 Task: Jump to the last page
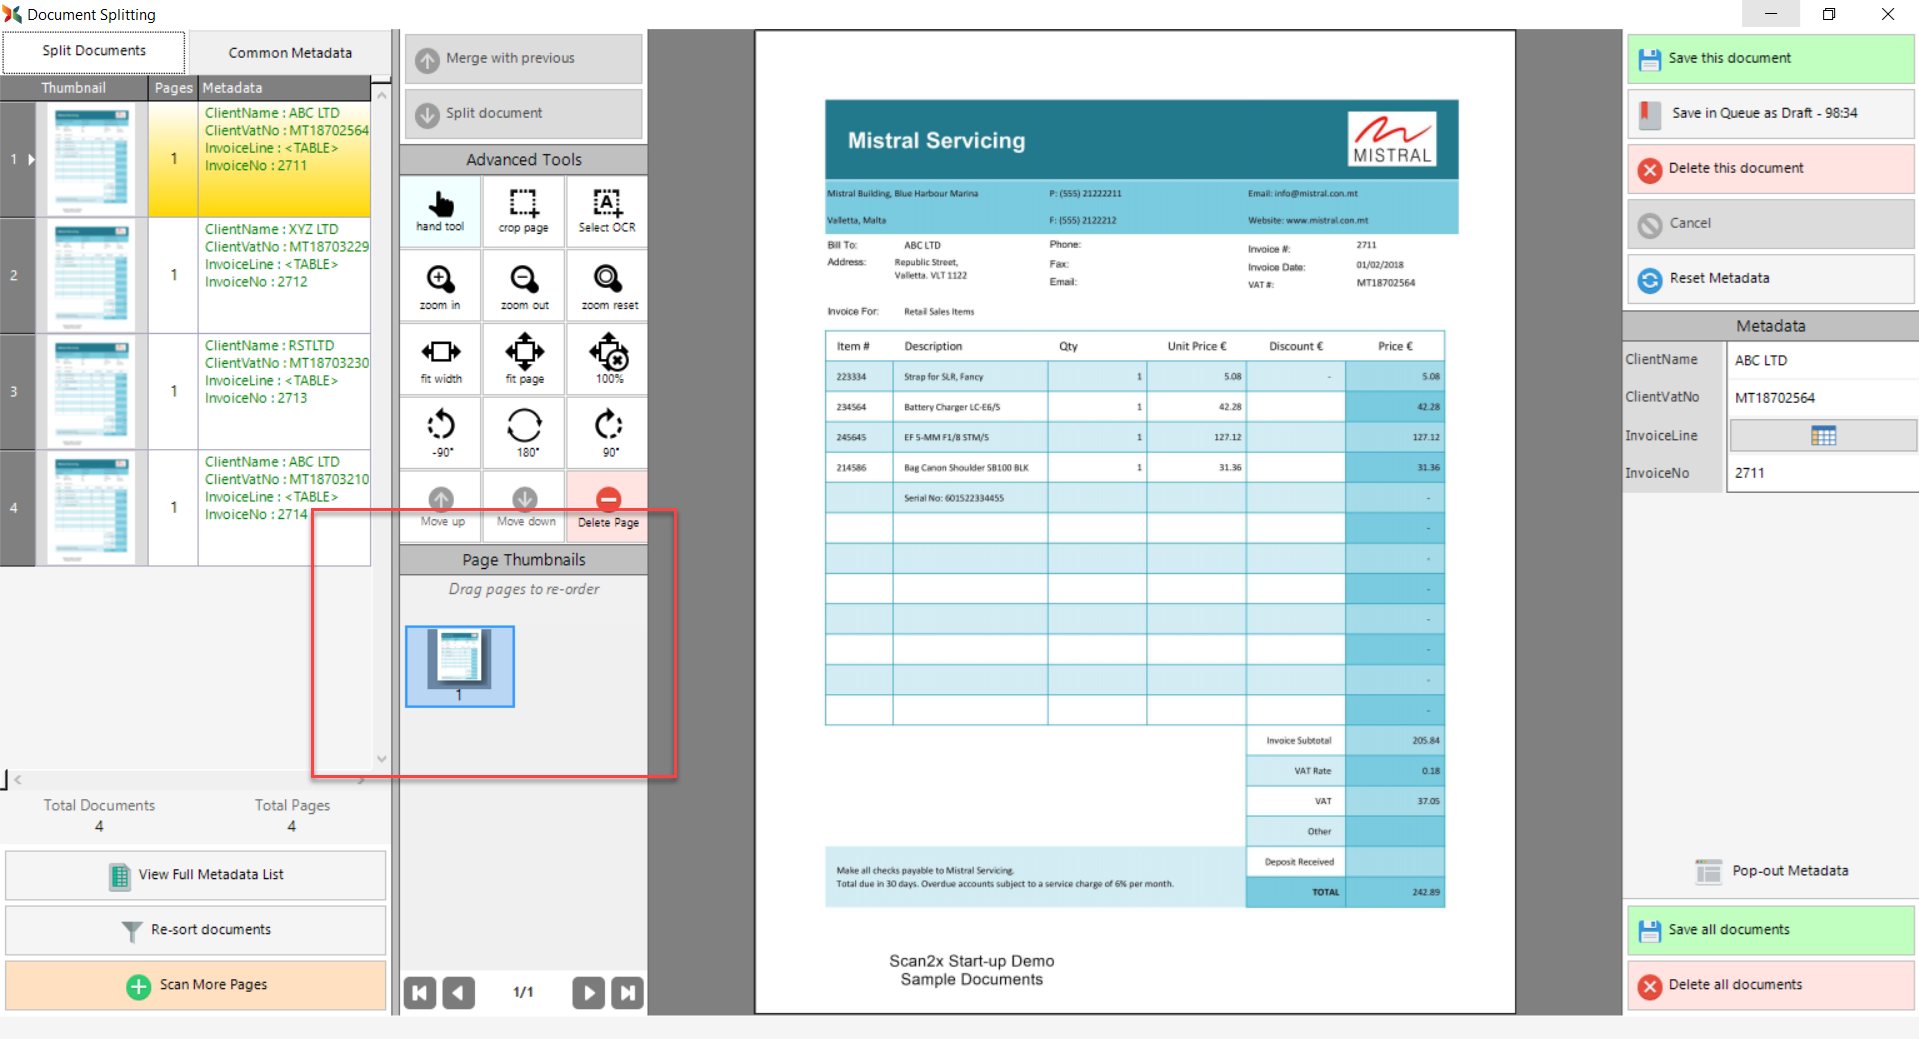(x=627, y=992)
